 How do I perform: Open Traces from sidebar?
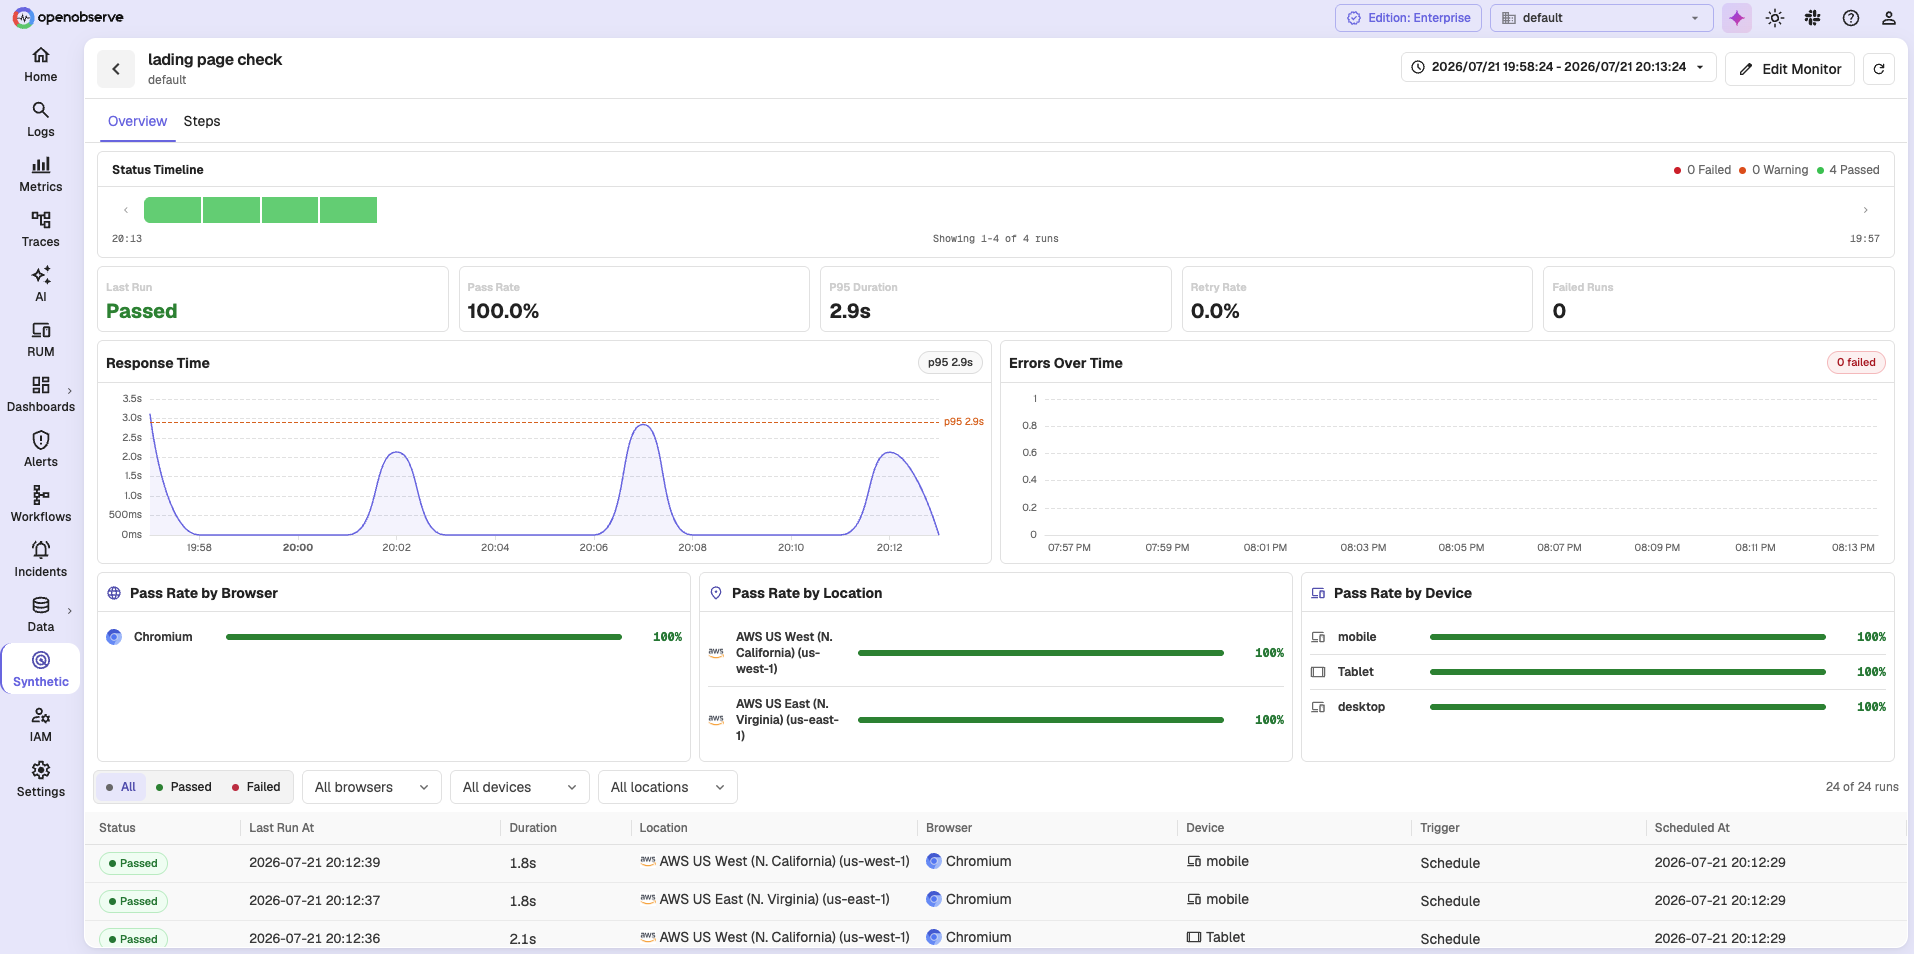41,229
